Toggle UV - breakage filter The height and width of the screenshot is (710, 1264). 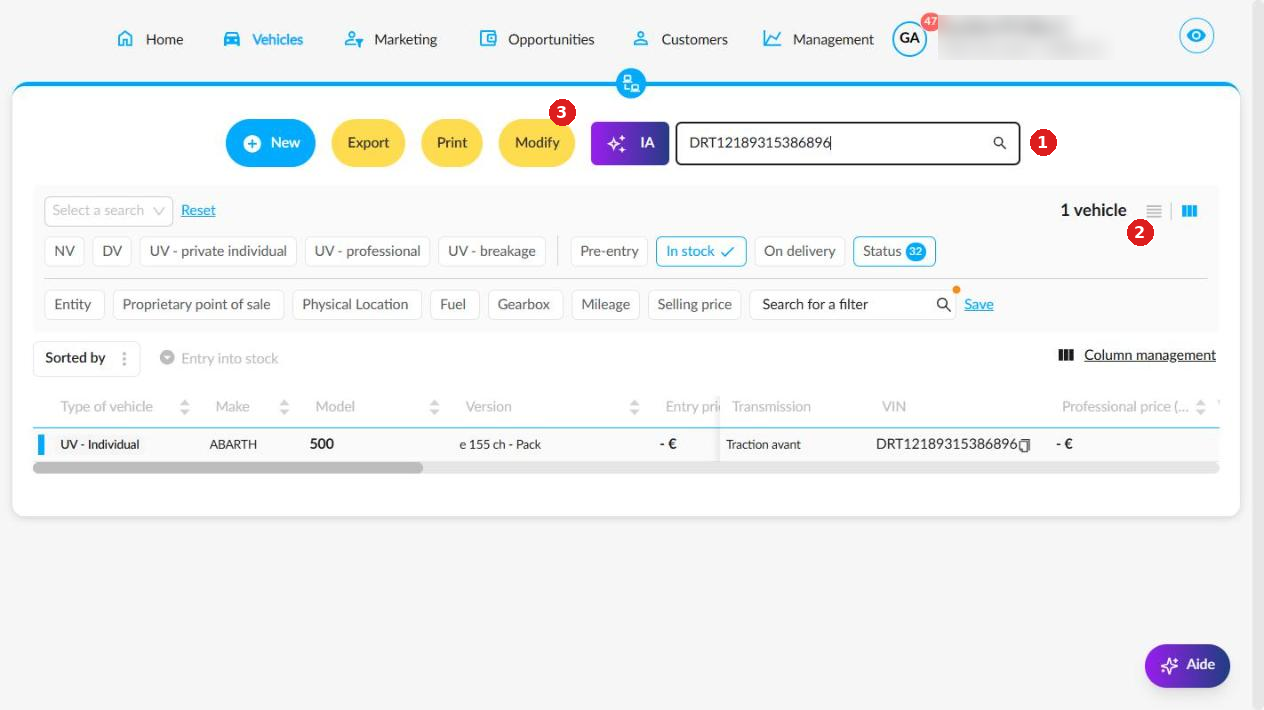491,251
